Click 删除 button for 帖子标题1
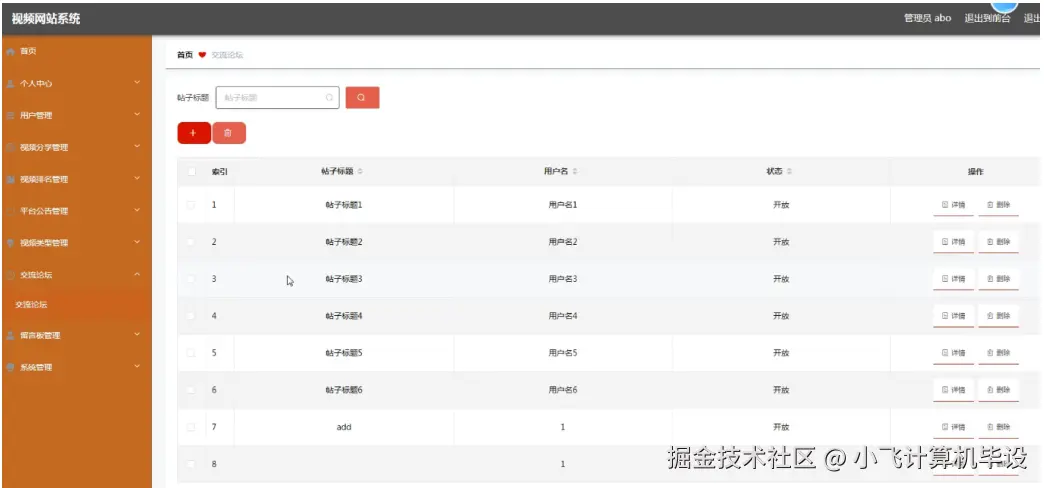1044x488 pixels. 998,205
